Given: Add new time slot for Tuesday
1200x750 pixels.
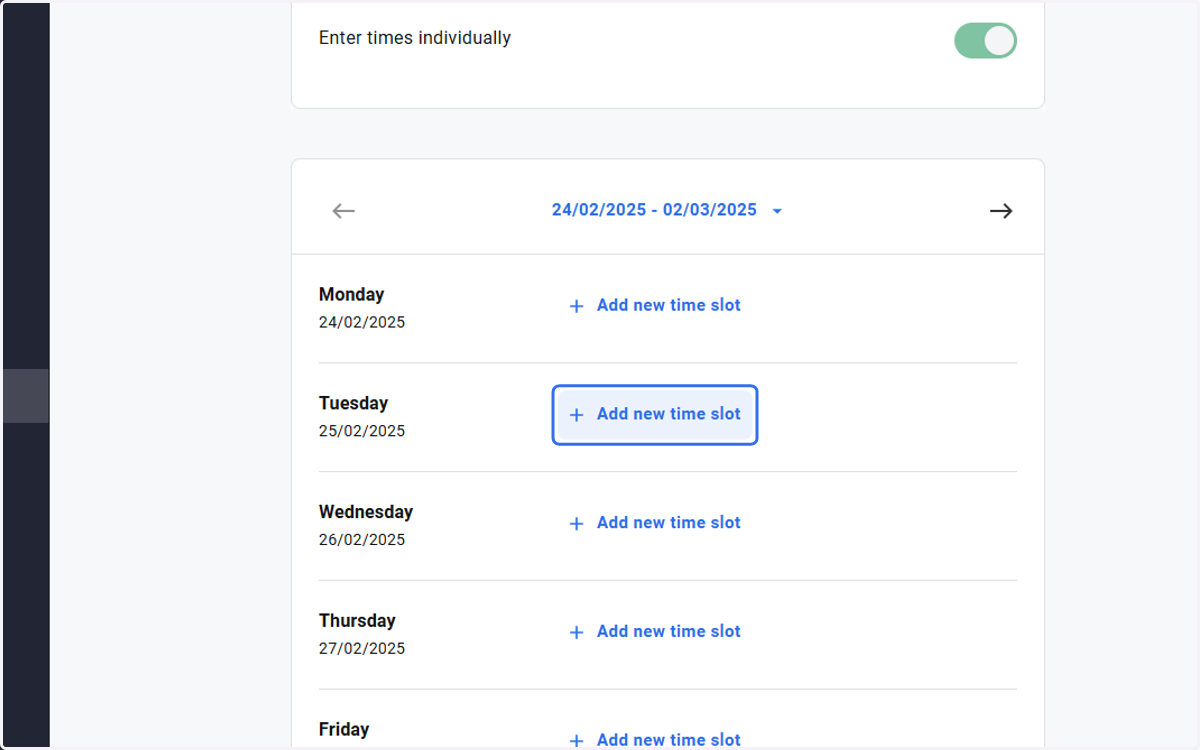Looking at the screenshot, I should click(655, 414).
